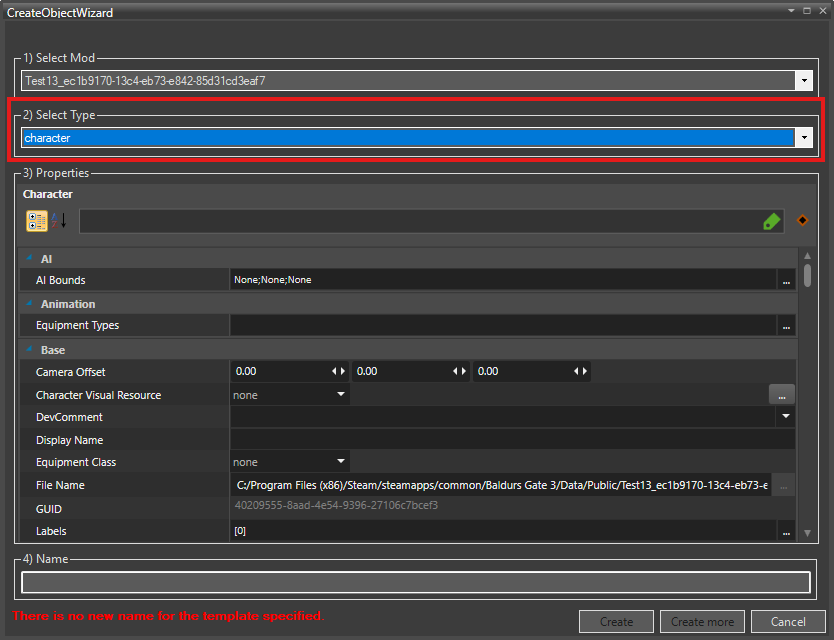Focus the Name text field

coord(416,582)
